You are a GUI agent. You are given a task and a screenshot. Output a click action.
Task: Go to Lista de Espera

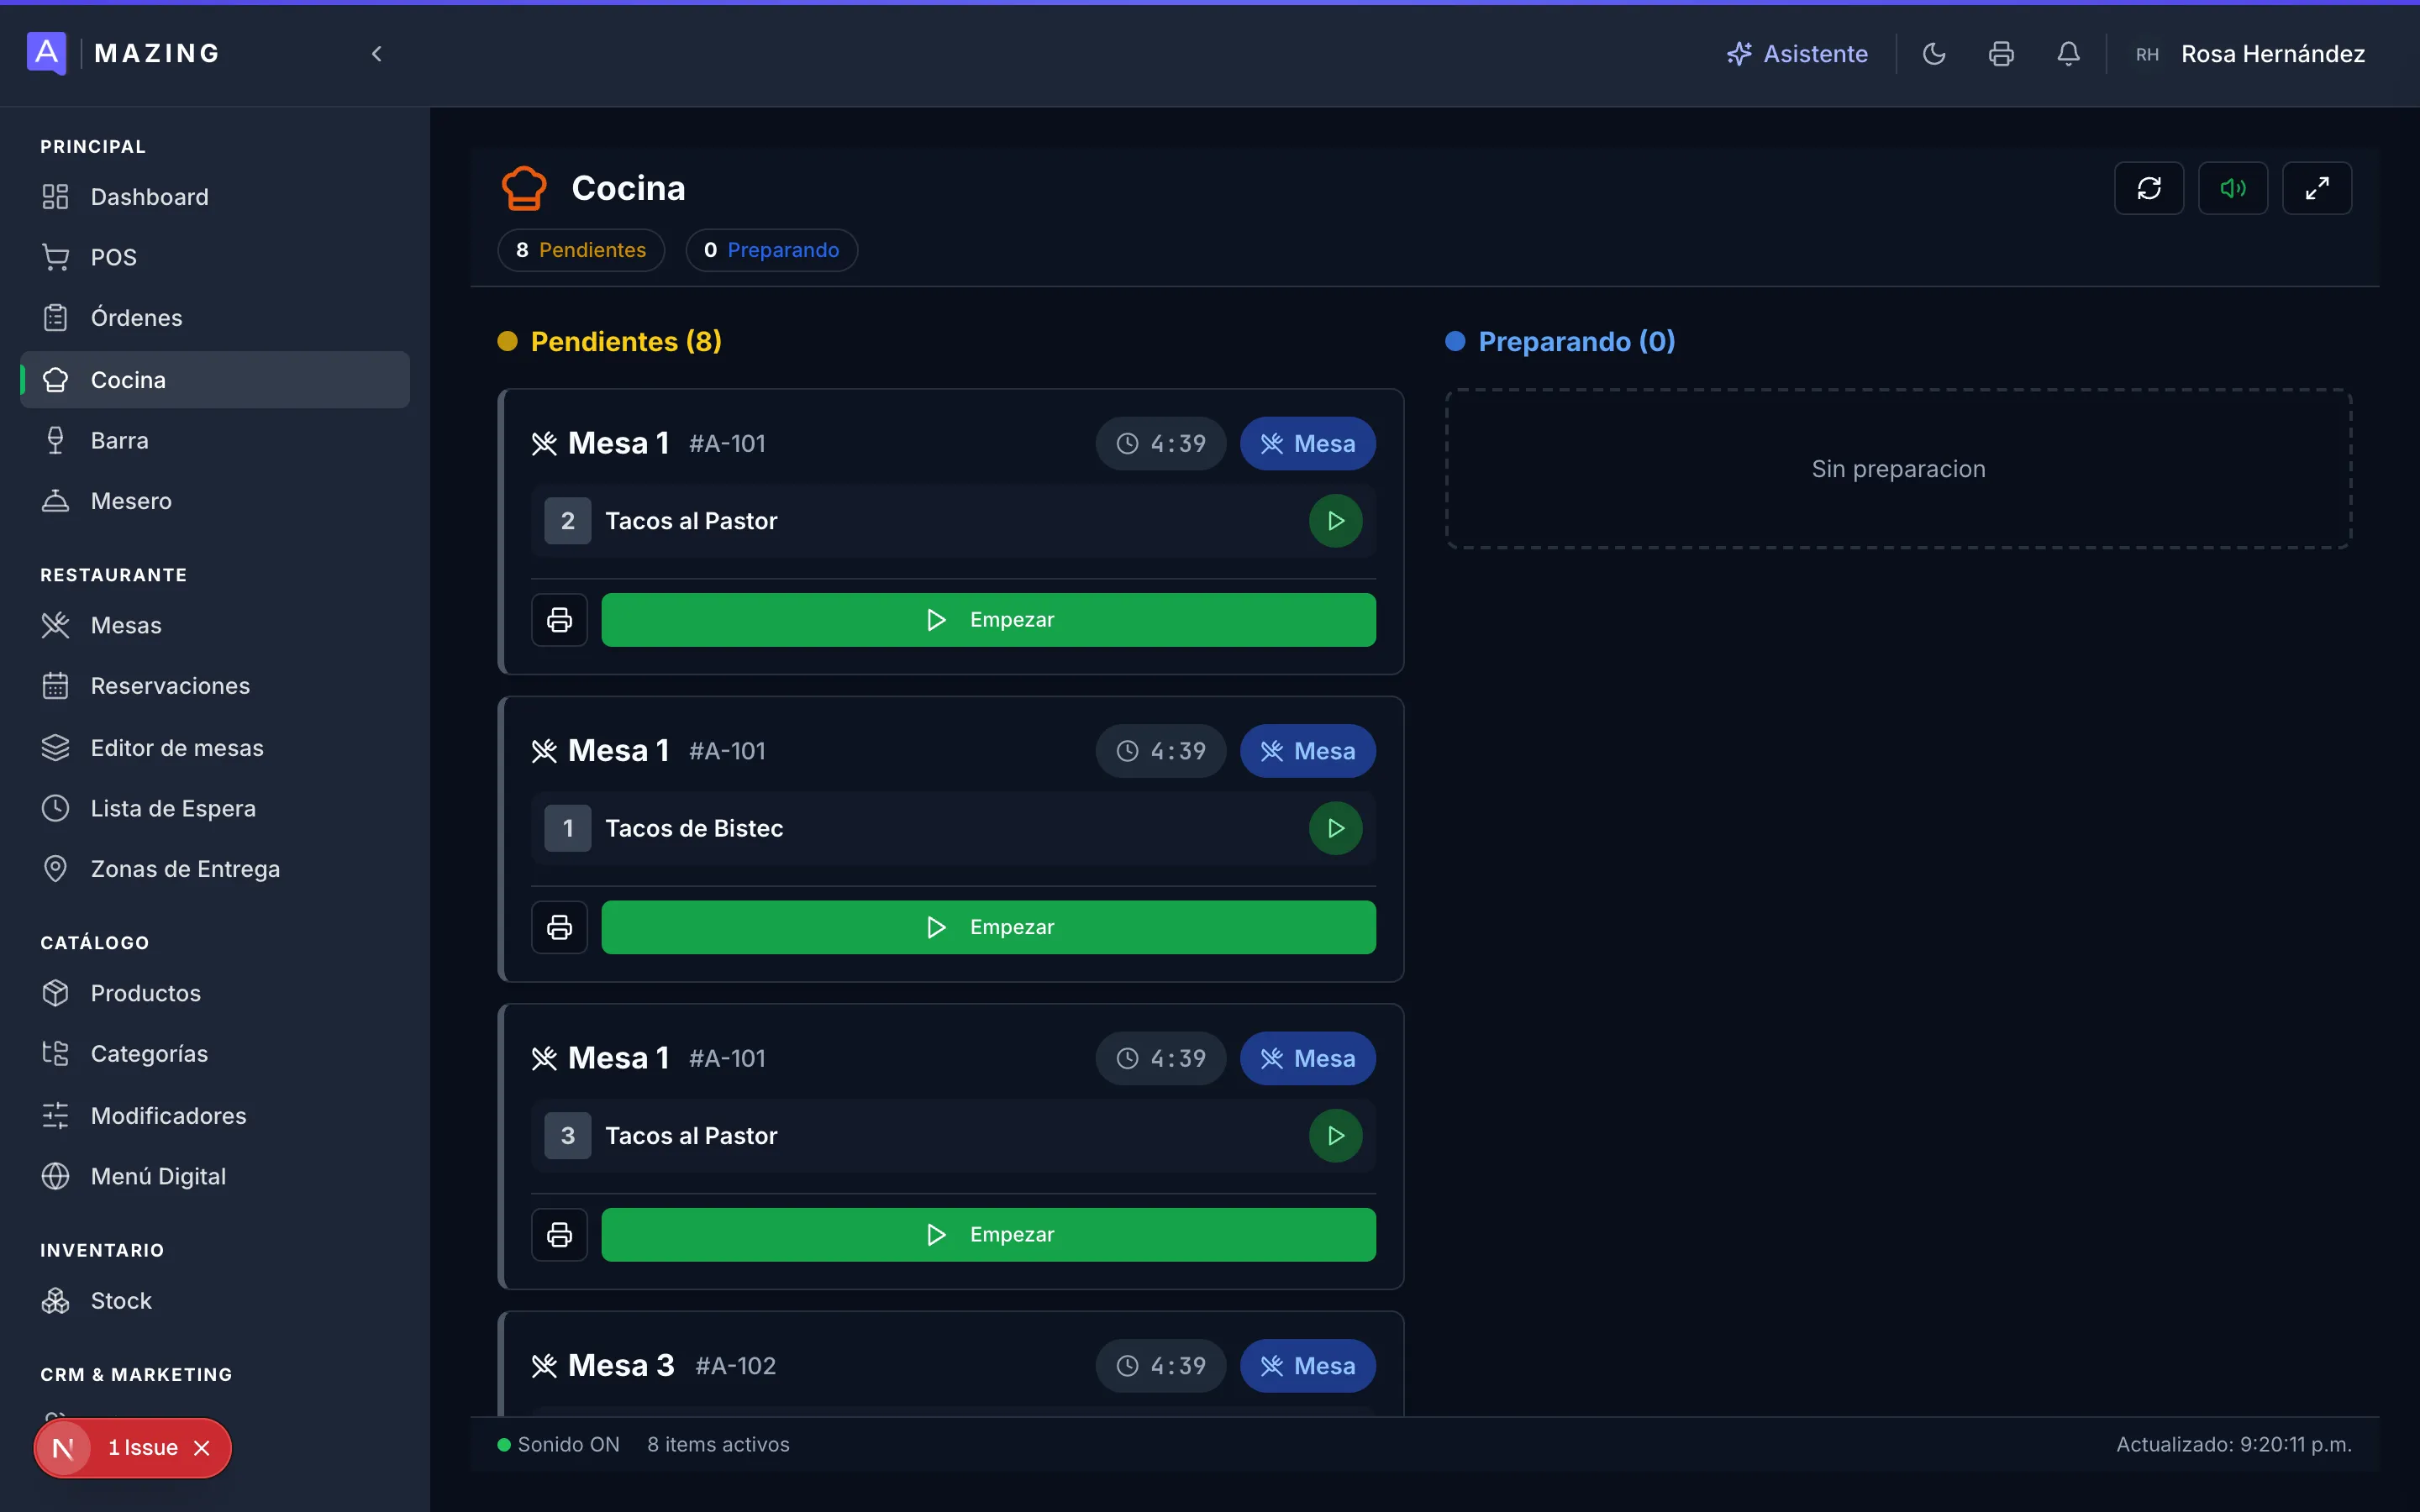pyautogui.click(x=215, y=809)
